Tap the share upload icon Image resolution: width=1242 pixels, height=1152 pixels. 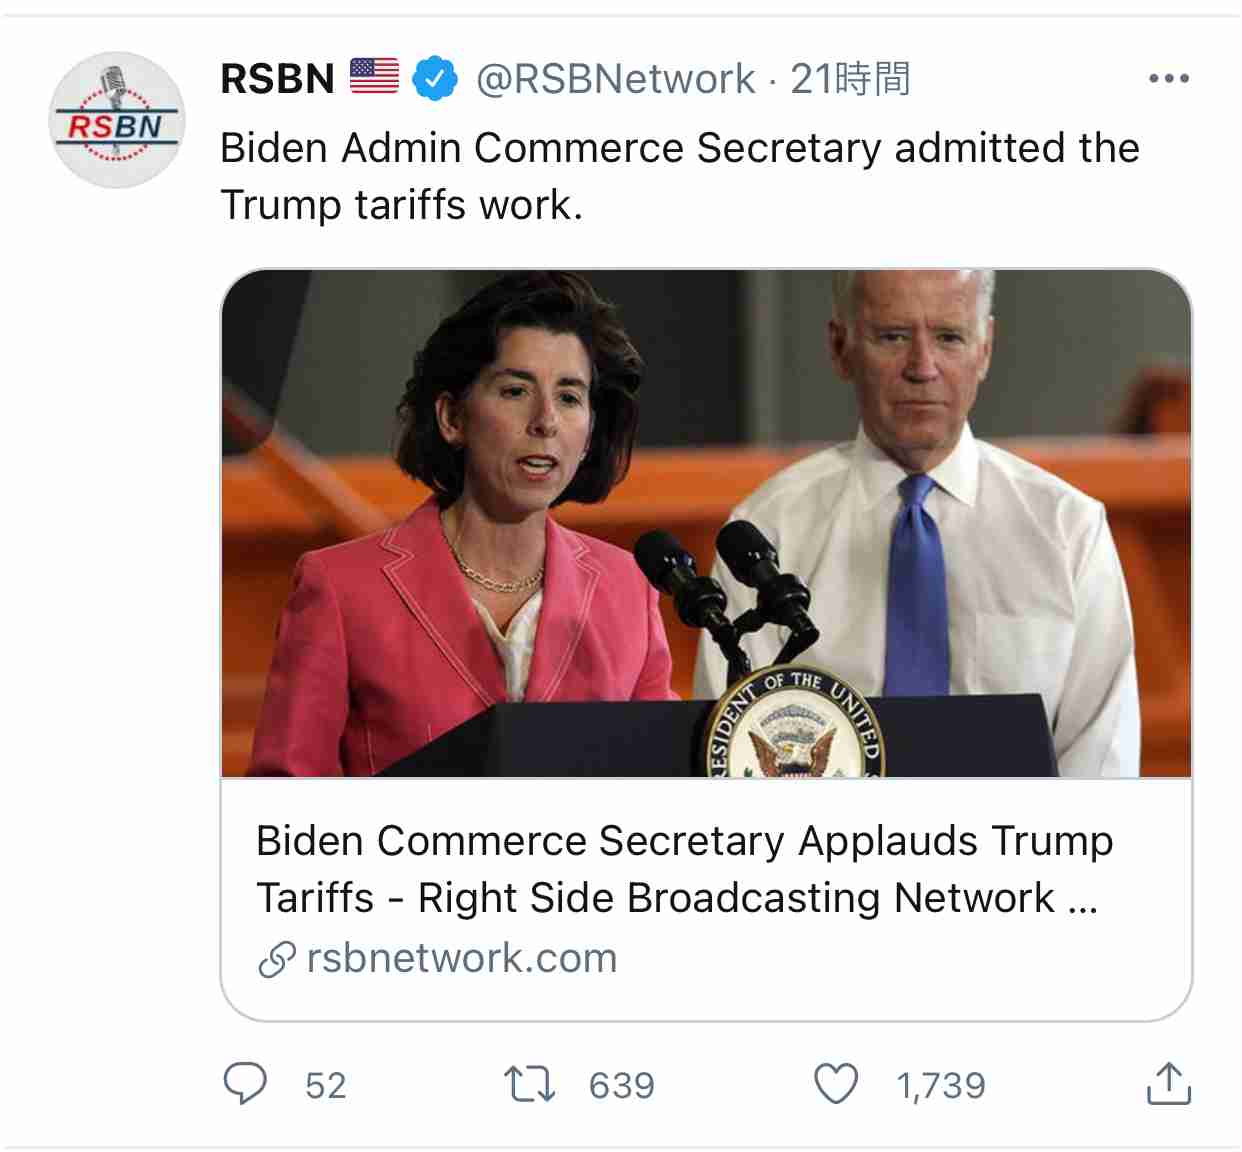point(1168,1084)
